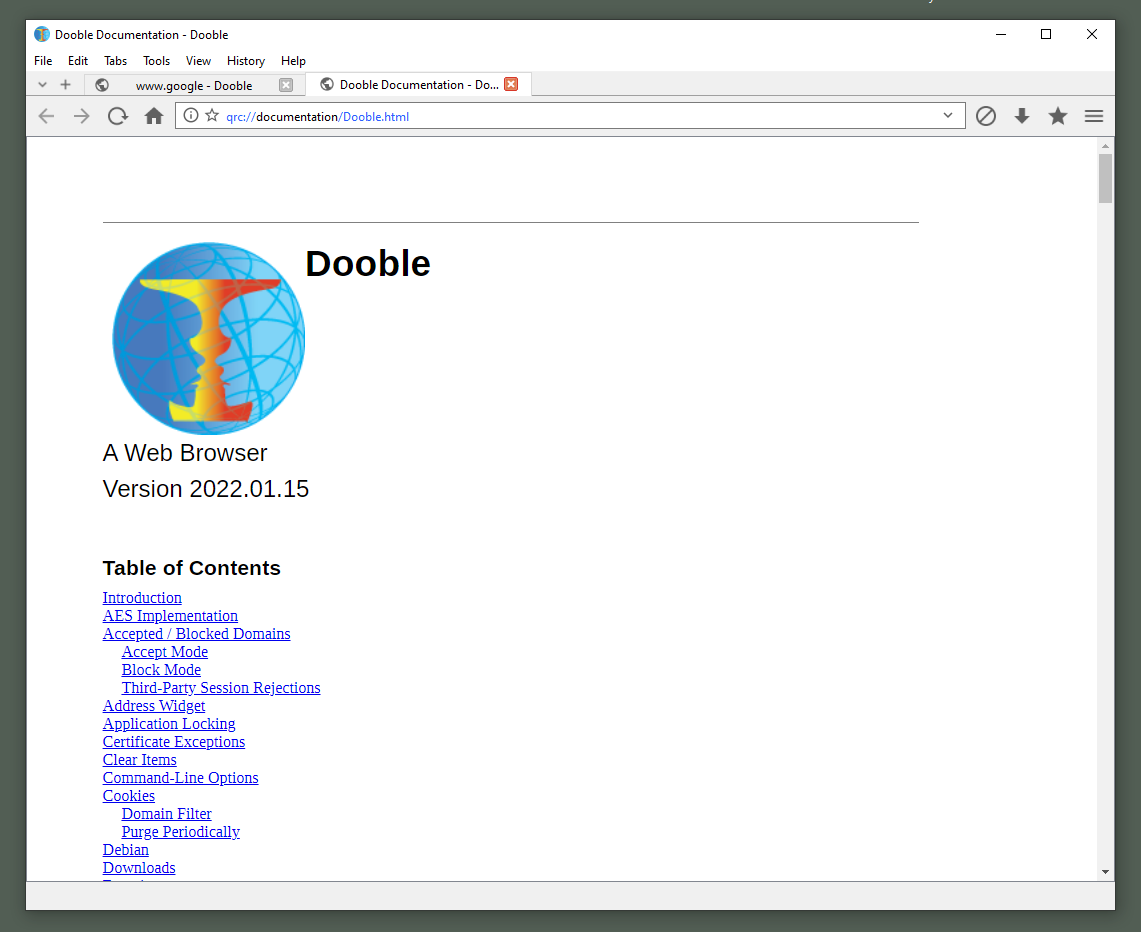1141x932 pixels.
Task: Go to Accepted / Blocked Domains section
Action: (196, 634)
